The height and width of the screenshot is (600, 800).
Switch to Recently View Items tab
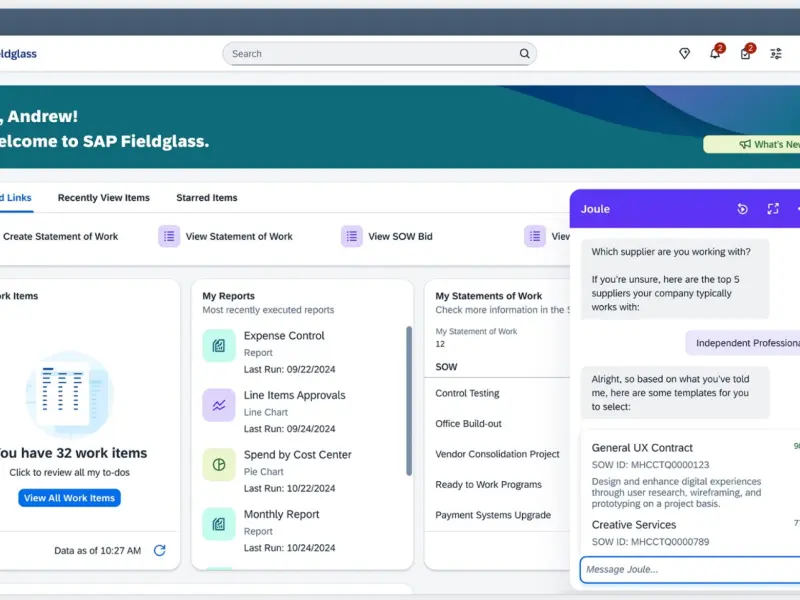[103, 198]
